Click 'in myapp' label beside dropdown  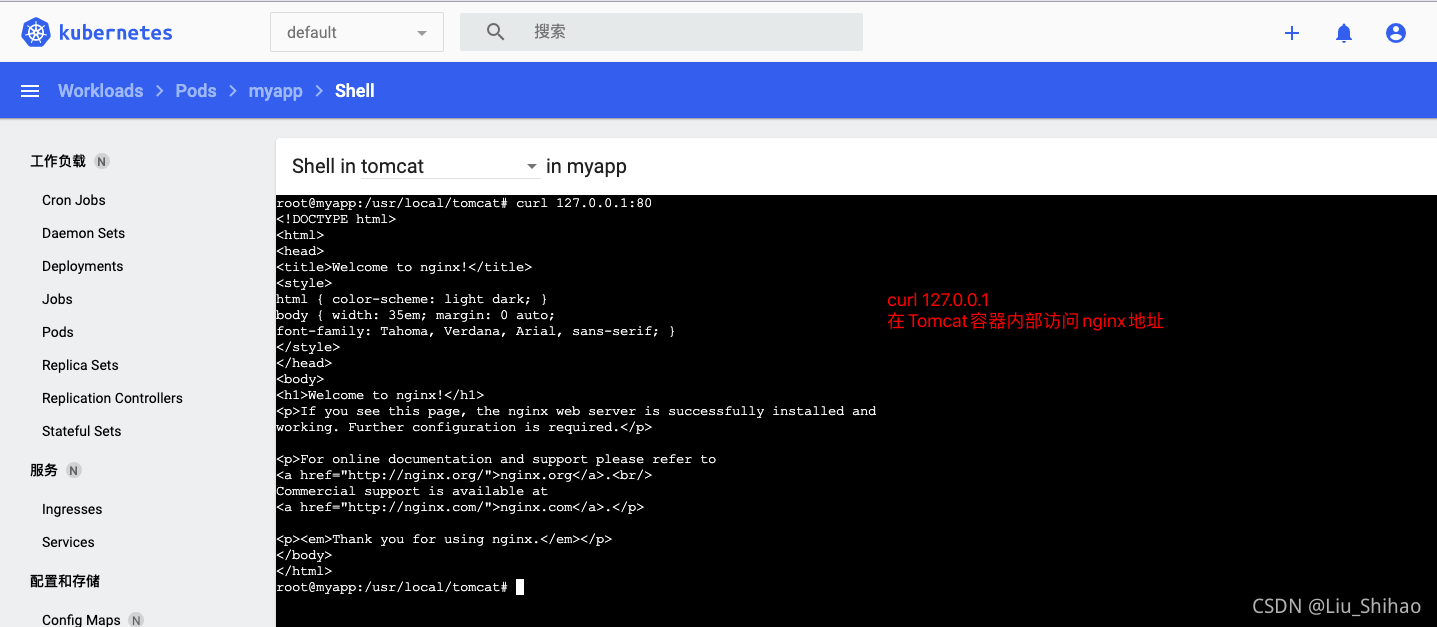(x=587, y=166)
